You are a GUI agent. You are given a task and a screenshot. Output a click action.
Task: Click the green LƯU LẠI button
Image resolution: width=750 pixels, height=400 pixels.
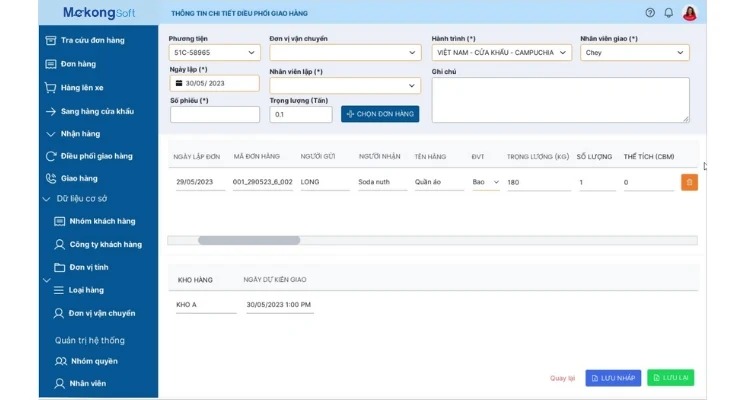pyautogui.click(x=670, y=378)
